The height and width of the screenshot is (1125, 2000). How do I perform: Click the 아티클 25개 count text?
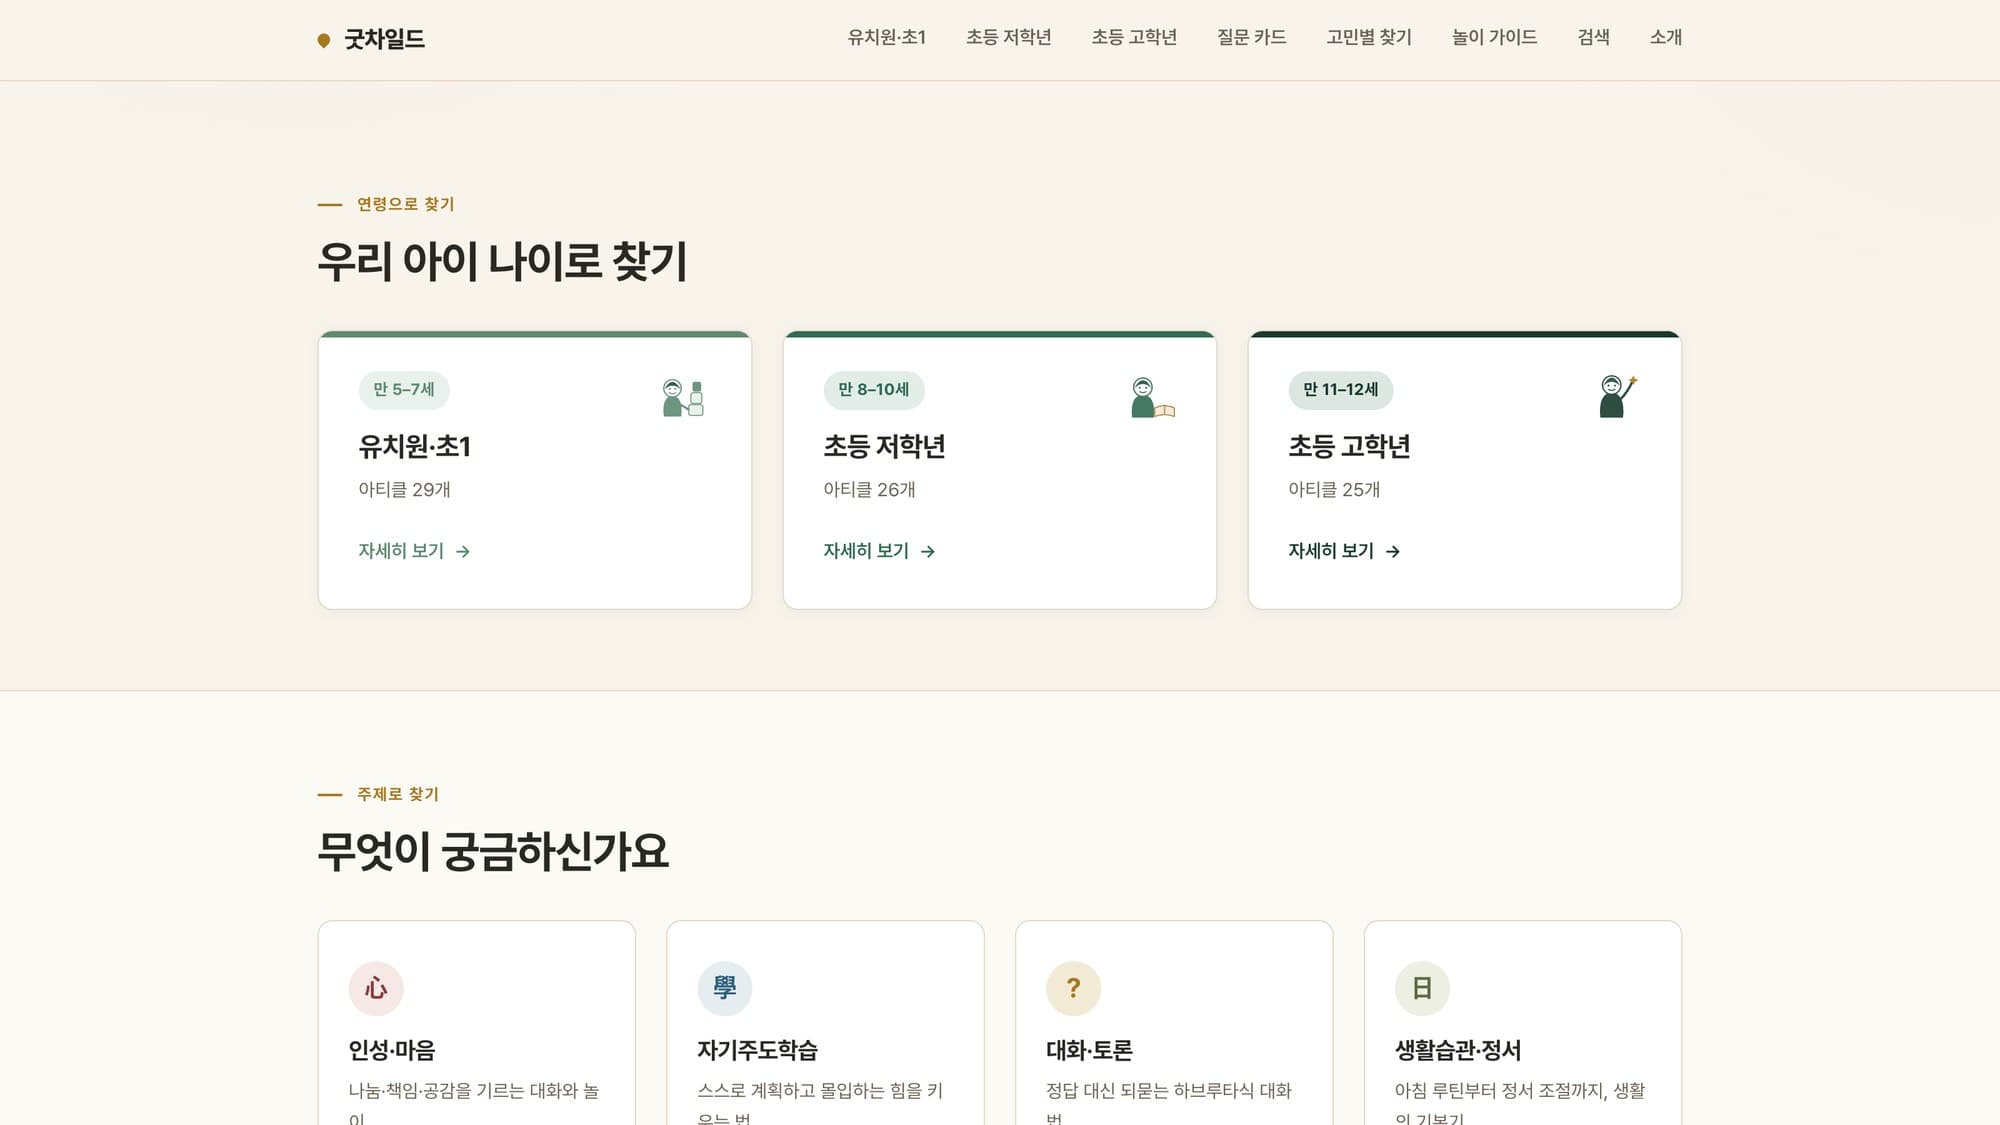[x=1334, y=489]
